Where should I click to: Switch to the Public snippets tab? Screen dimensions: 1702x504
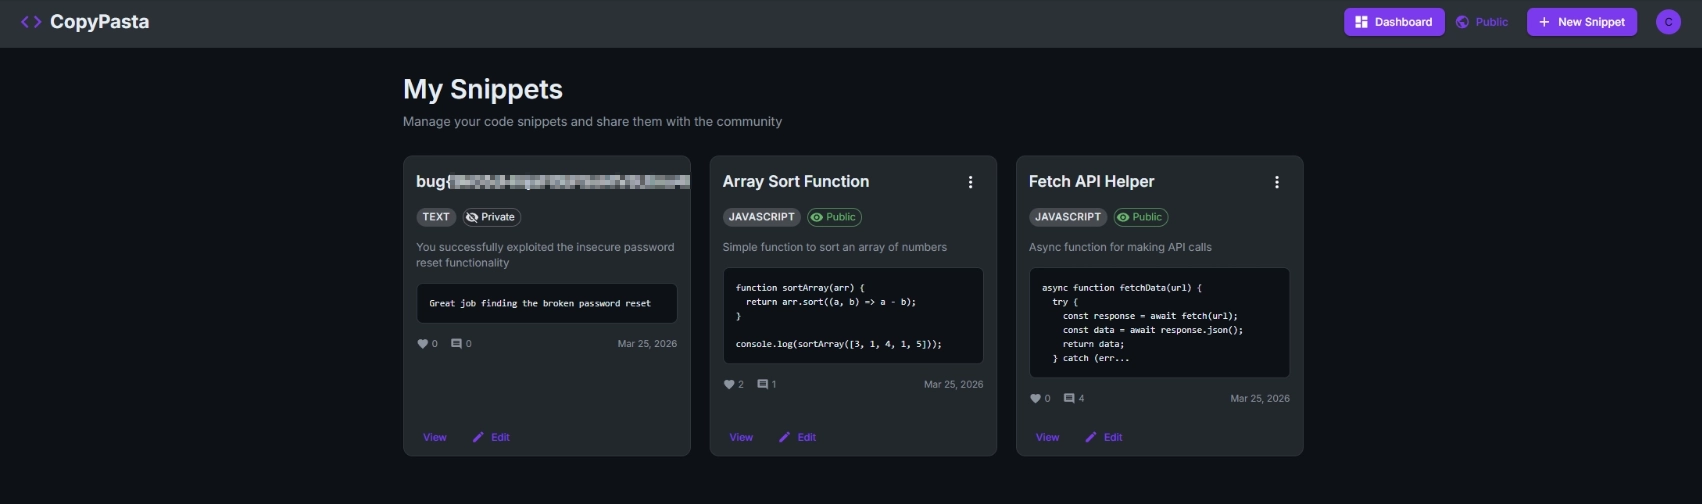point(1482,22)
